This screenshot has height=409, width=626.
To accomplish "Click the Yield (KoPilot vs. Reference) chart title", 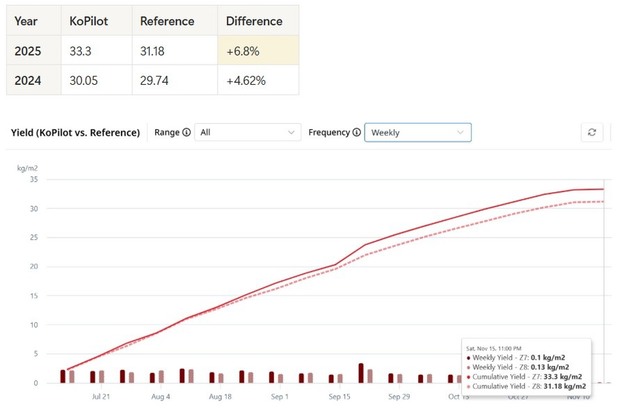I will pyautogui.click(x=75, y=132).
